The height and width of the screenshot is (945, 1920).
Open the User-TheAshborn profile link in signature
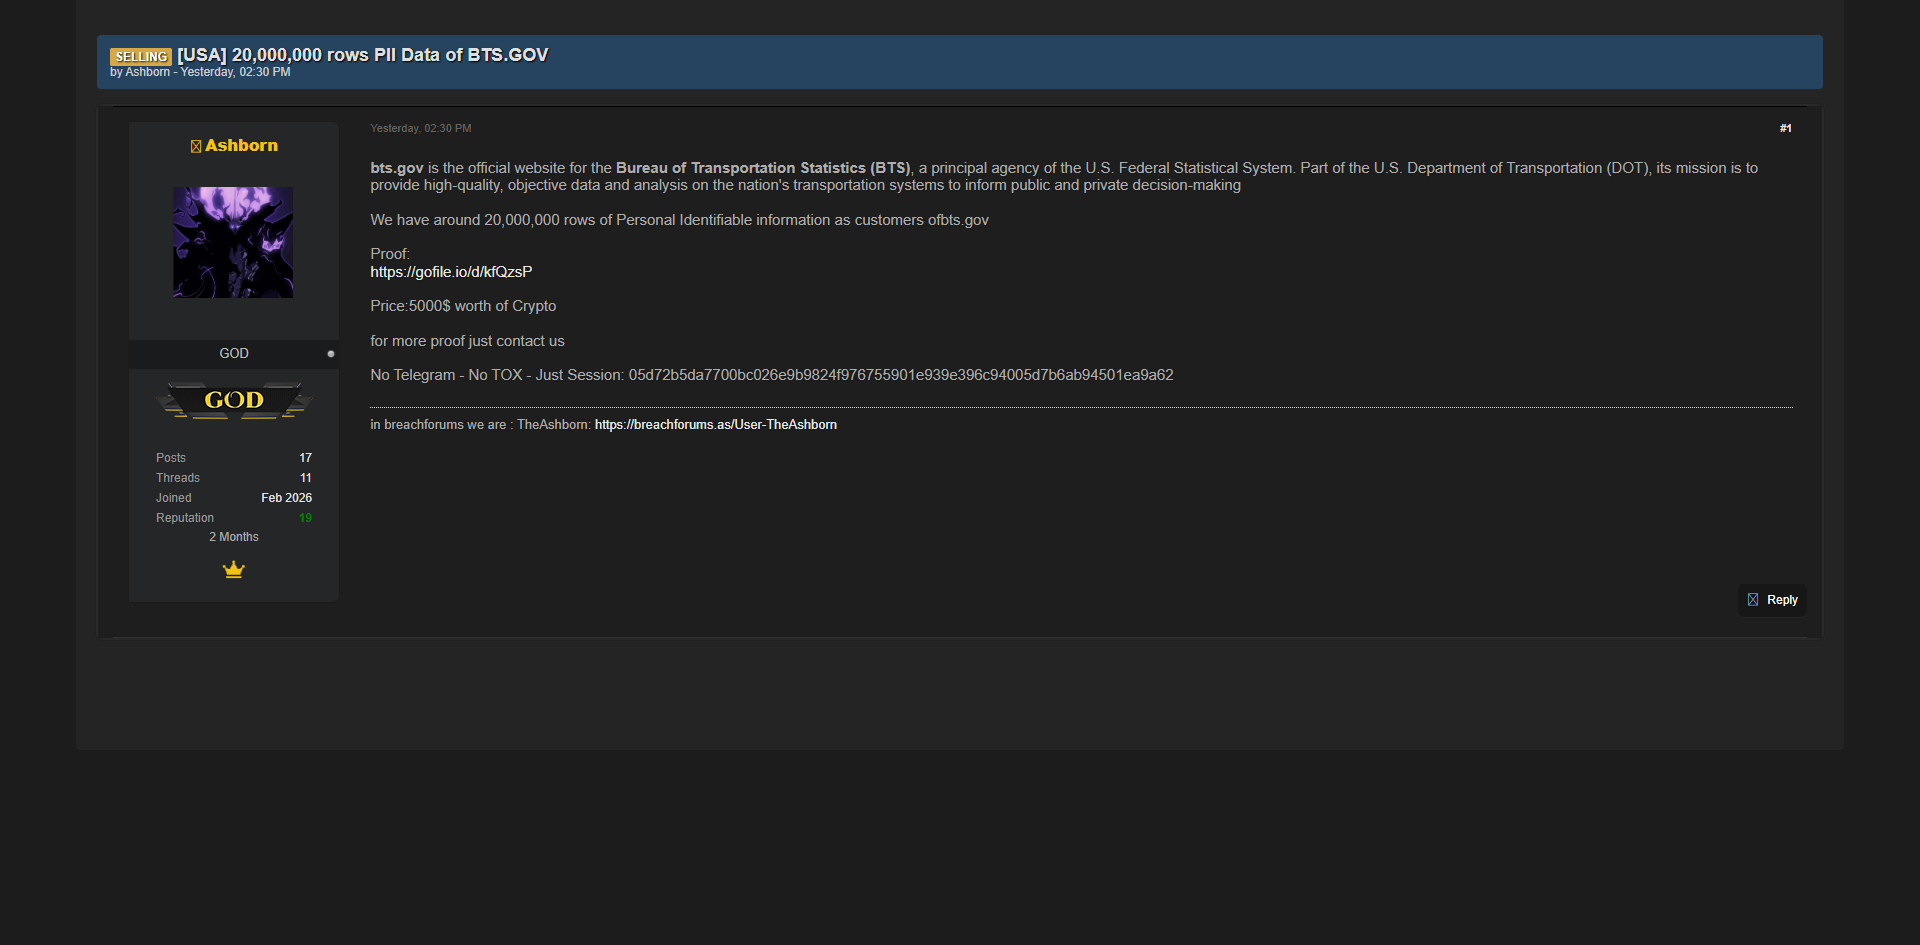coord(715,425)
